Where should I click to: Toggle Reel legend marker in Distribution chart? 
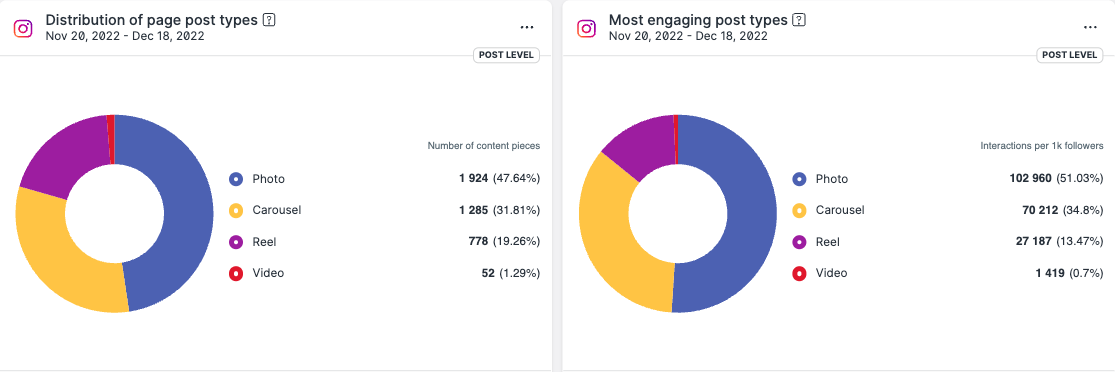click(x=236, y=242)
